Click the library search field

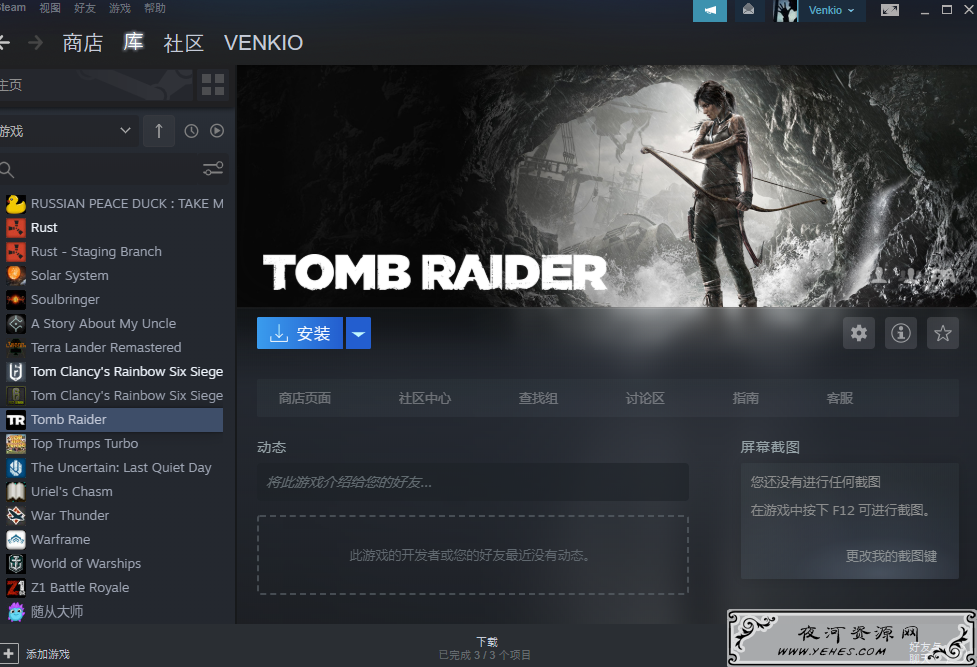click(x=100, y=169)
